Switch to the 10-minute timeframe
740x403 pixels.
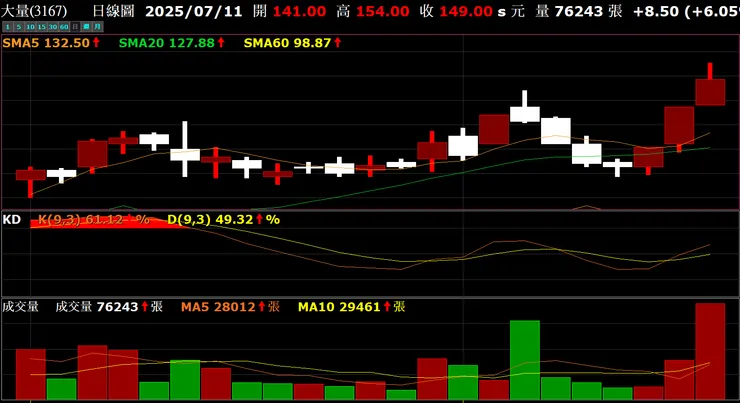coord(30,27)
